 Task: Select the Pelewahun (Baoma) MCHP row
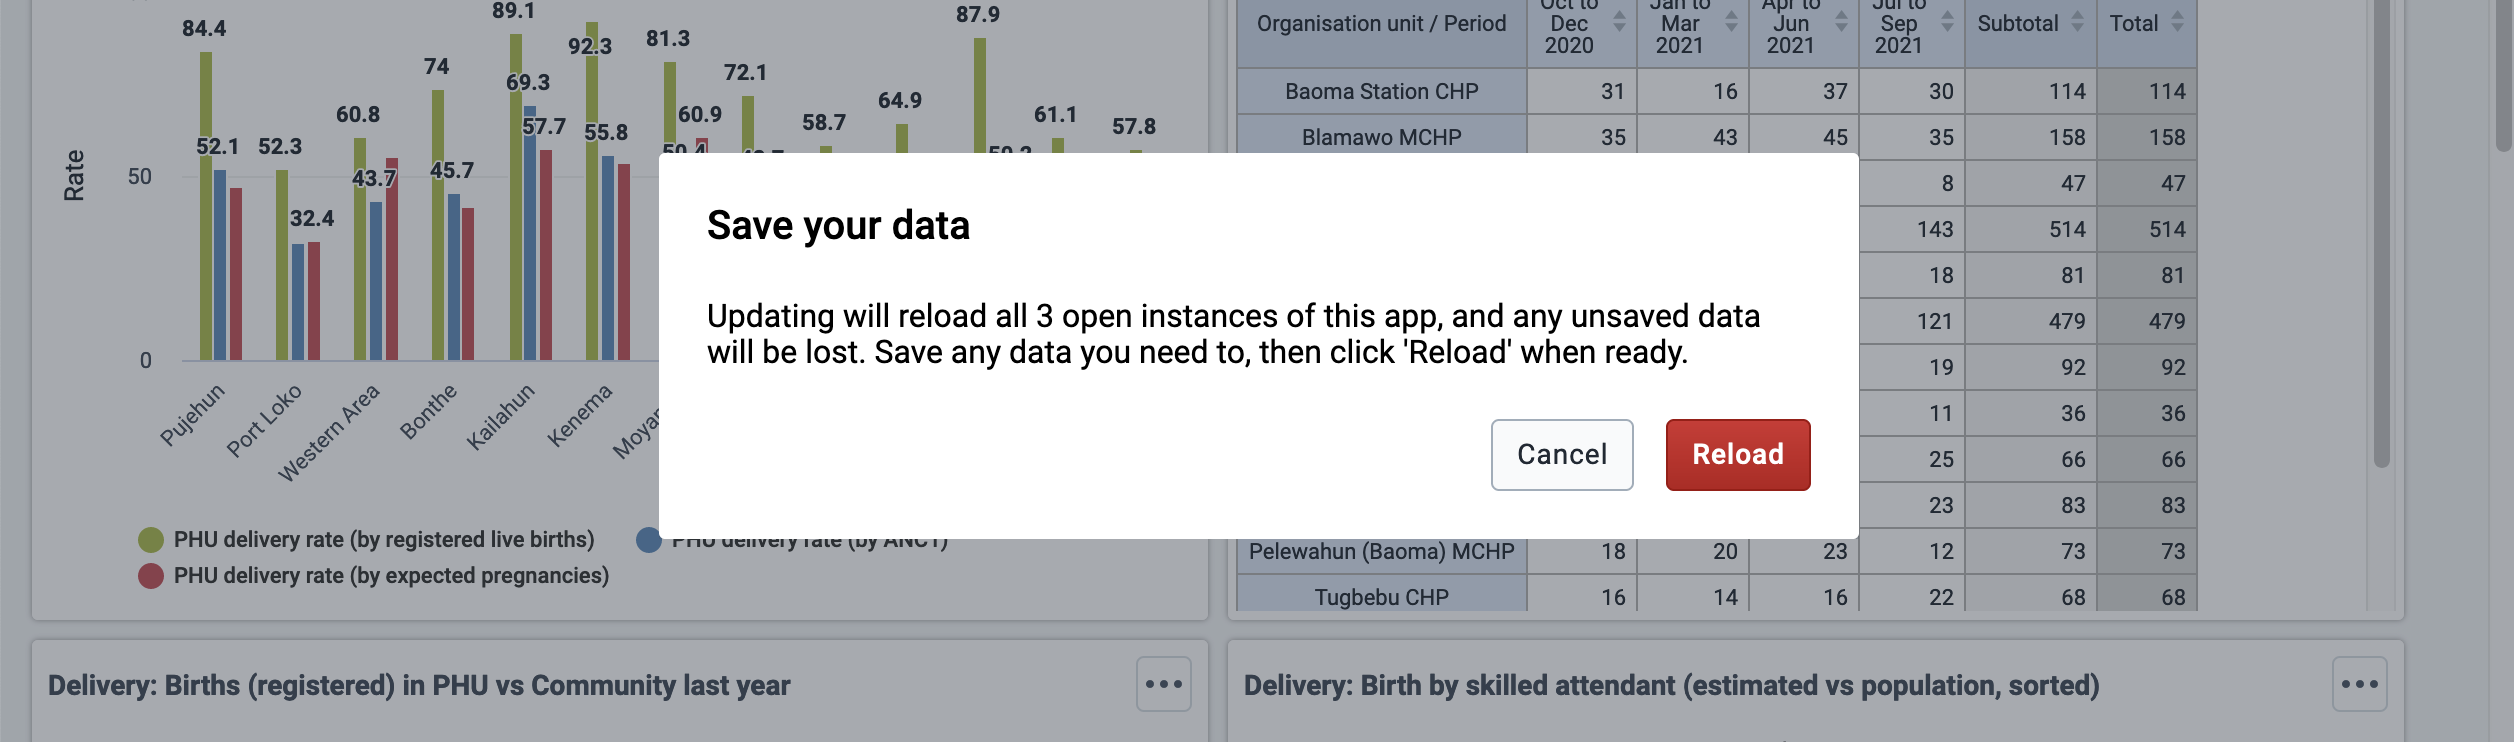coord(1381,551)
